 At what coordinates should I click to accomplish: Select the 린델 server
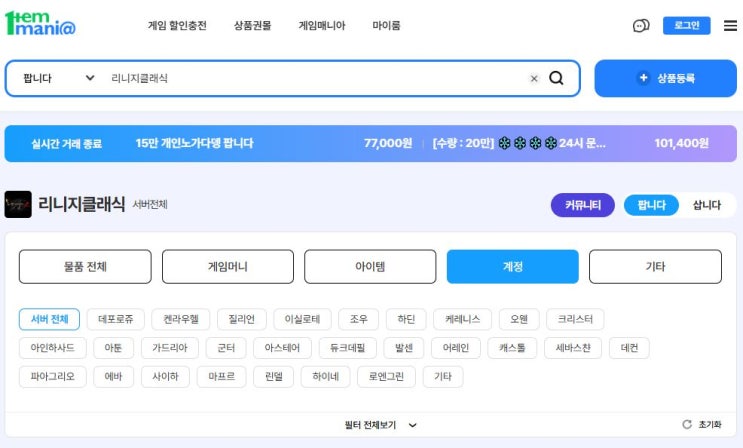click(x=273, y=376)
